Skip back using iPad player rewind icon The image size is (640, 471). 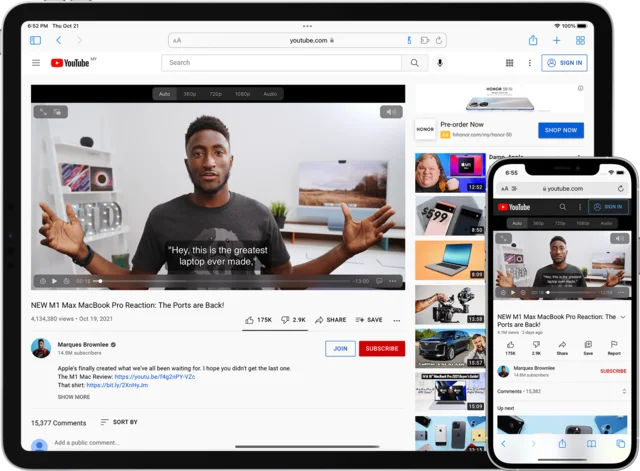tap(43, 281)
